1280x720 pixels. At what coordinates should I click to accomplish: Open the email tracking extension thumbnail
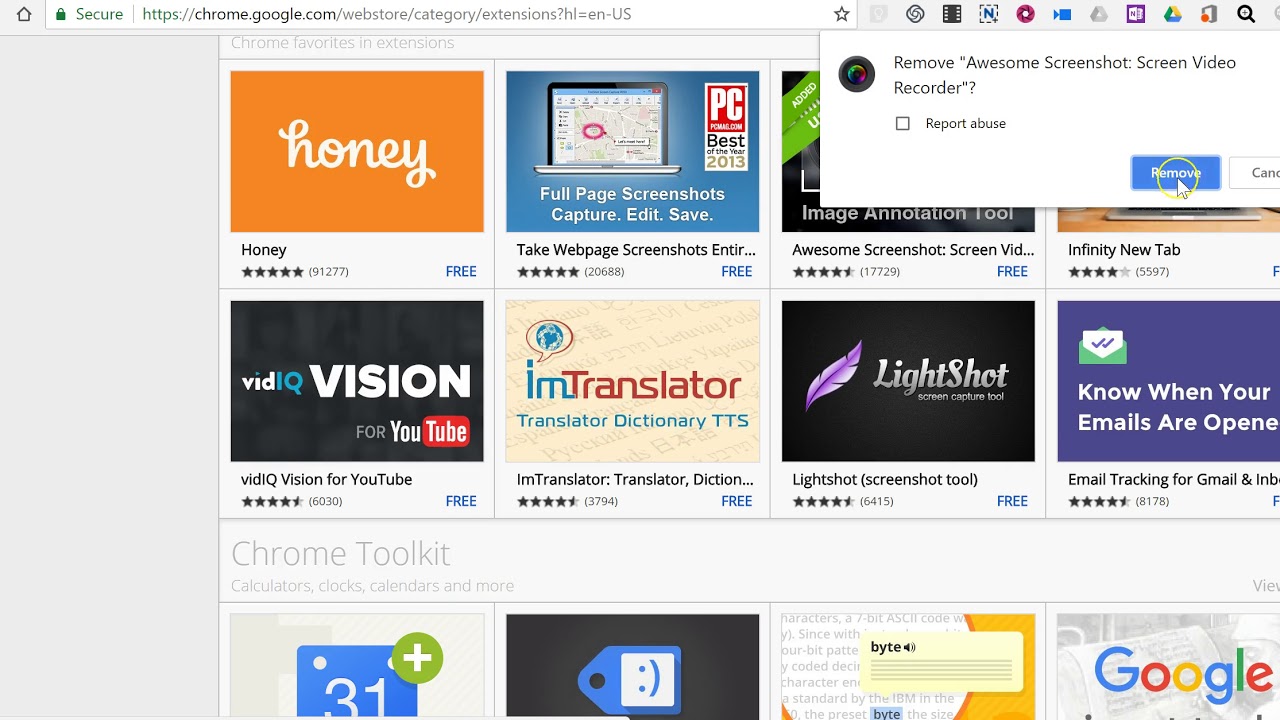pyautogui.click(x=1169, y=381)
